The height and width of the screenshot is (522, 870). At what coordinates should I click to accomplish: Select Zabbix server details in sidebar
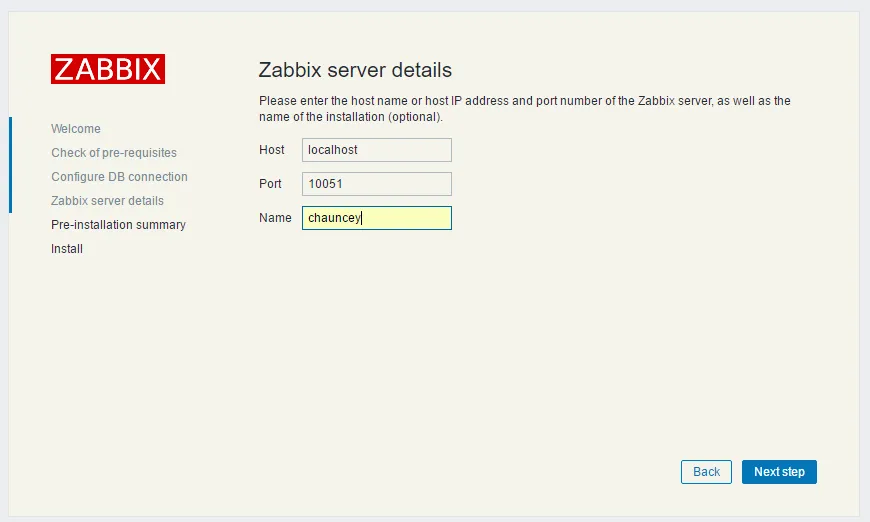coord(107,201)
